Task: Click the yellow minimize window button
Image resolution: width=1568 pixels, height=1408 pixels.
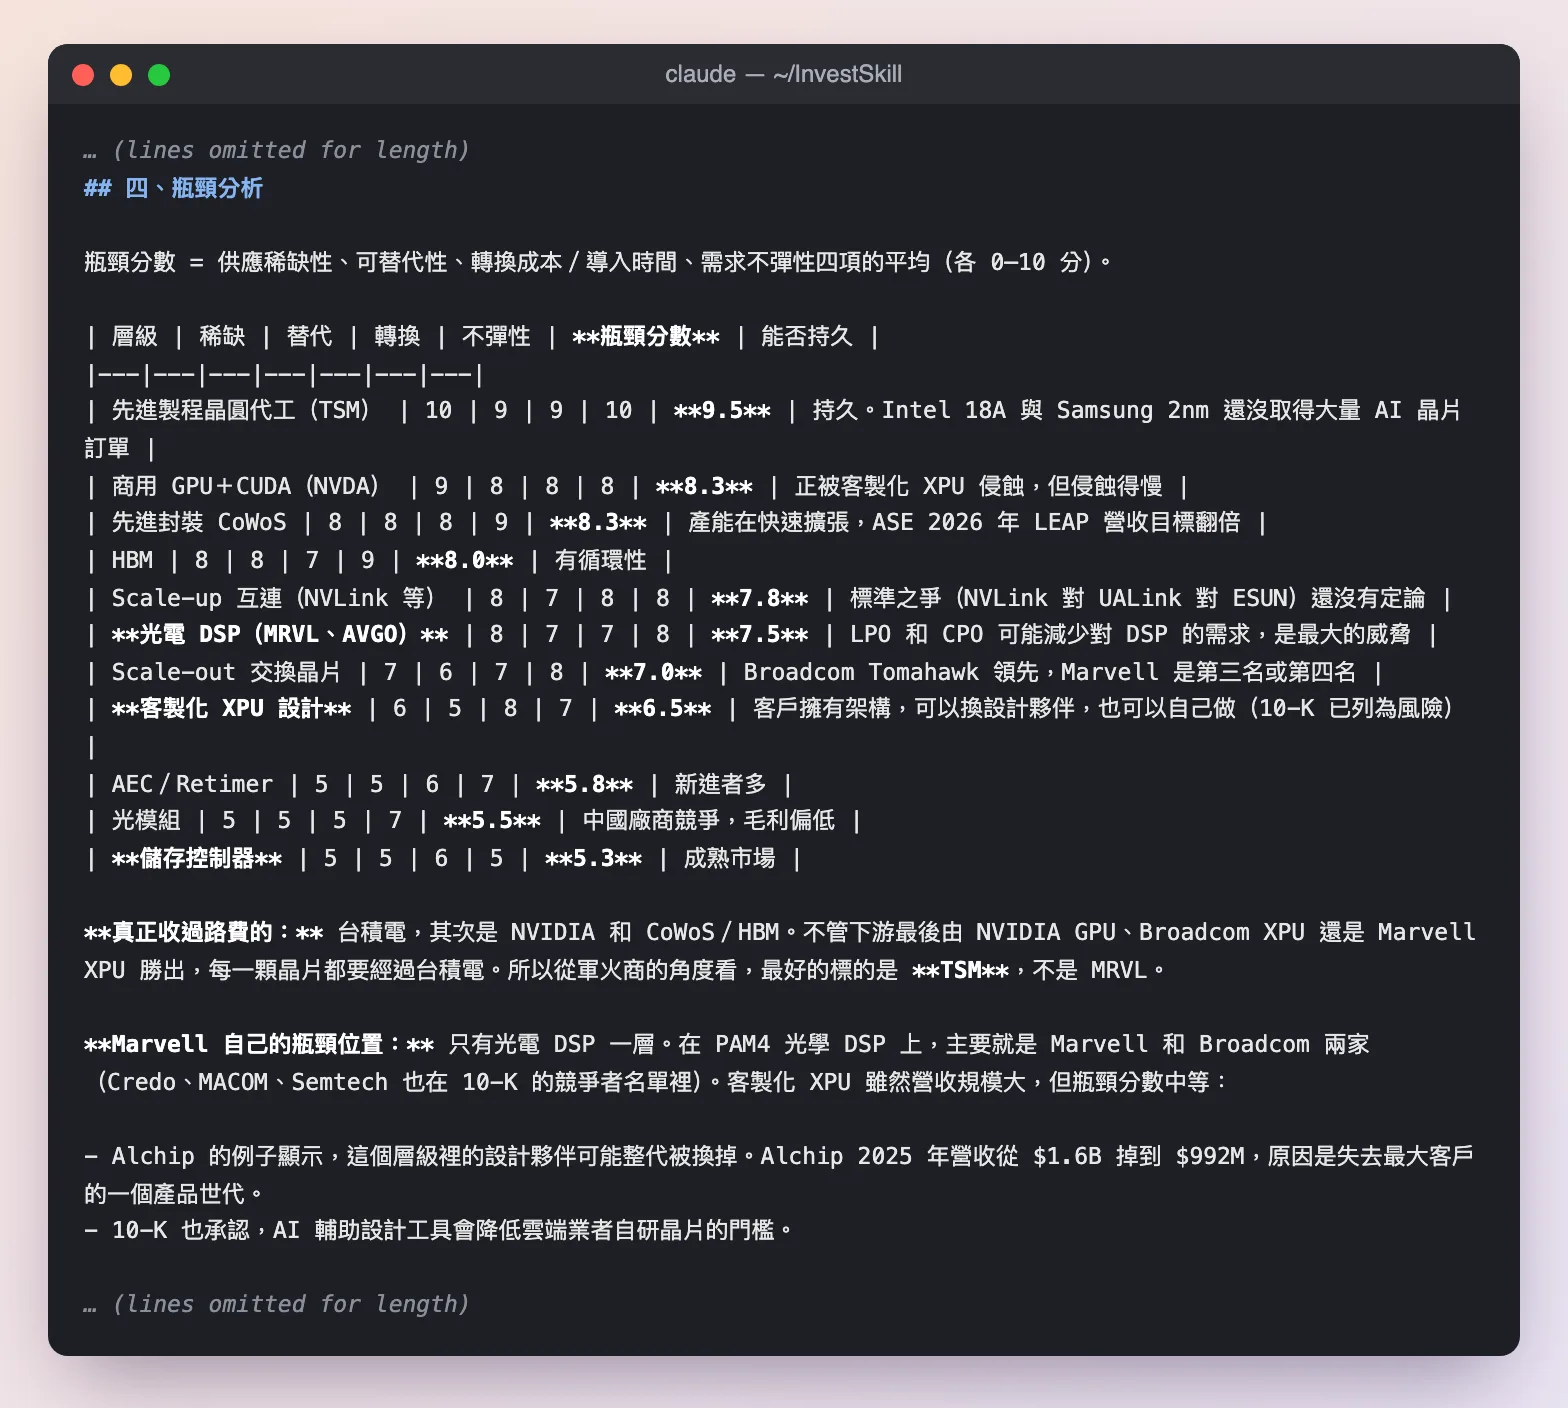Action: coord(121,75)
